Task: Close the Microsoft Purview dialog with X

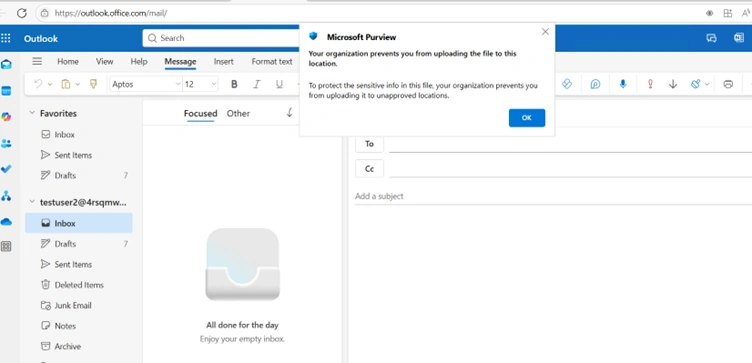Action: [545, 32]
